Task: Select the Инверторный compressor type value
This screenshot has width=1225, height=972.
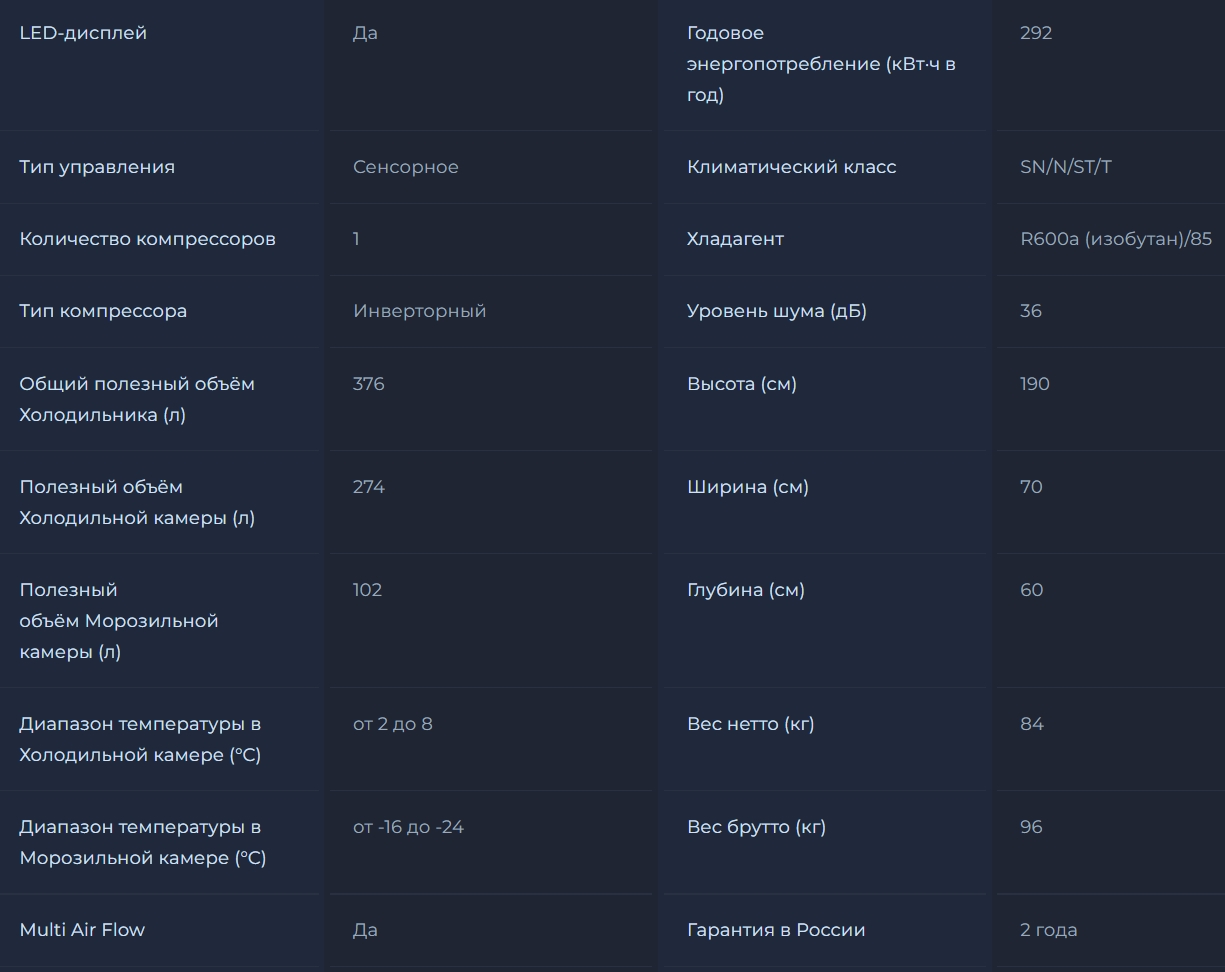Action: tap(420, 311)
